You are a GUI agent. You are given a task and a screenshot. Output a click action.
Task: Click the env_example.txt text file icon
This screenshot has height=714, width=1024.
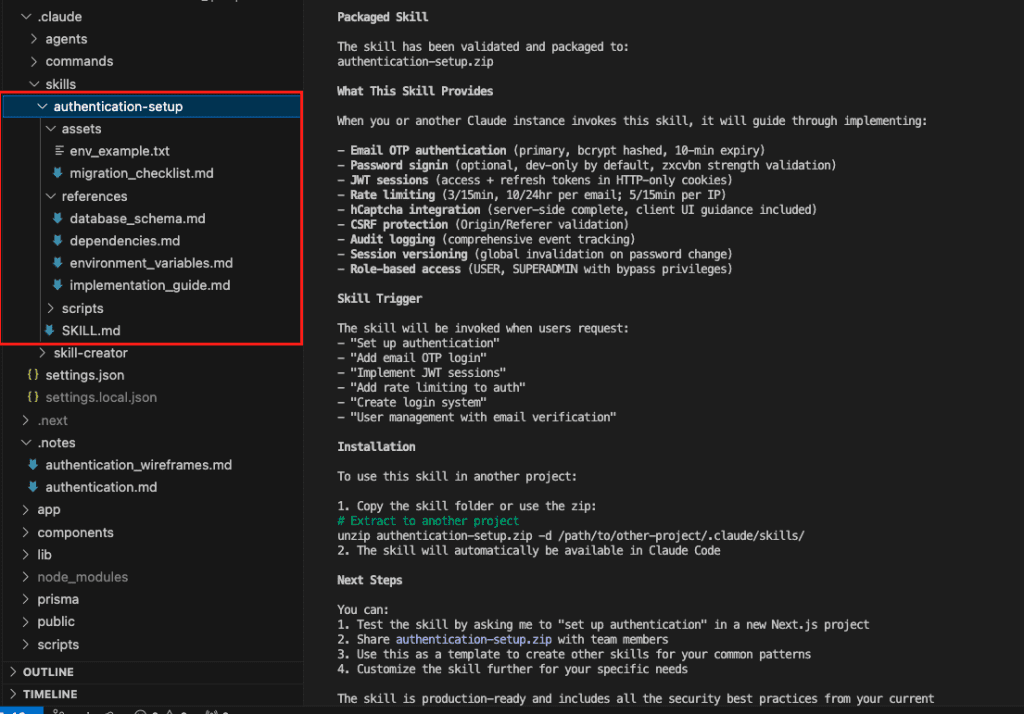(58, 151)
